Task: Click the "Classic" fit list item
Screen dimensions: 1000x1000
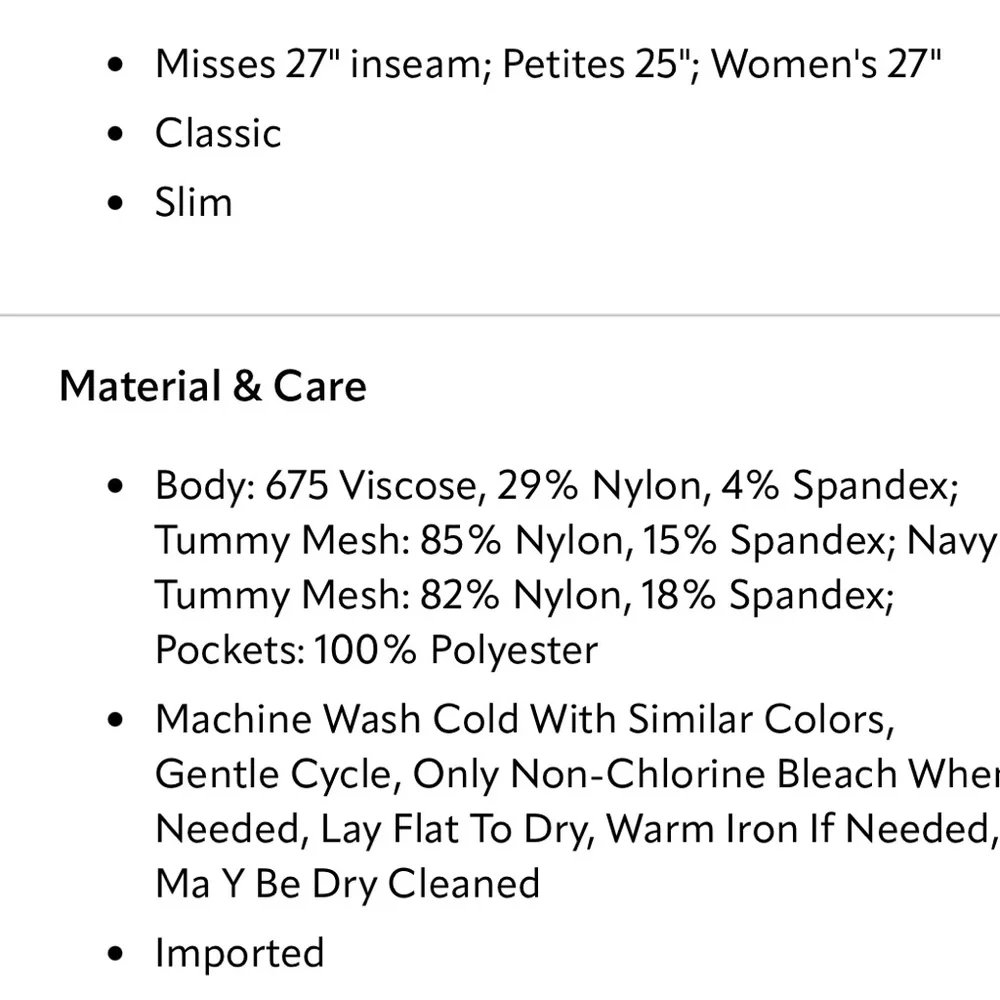Action: (x=218, y=134)
